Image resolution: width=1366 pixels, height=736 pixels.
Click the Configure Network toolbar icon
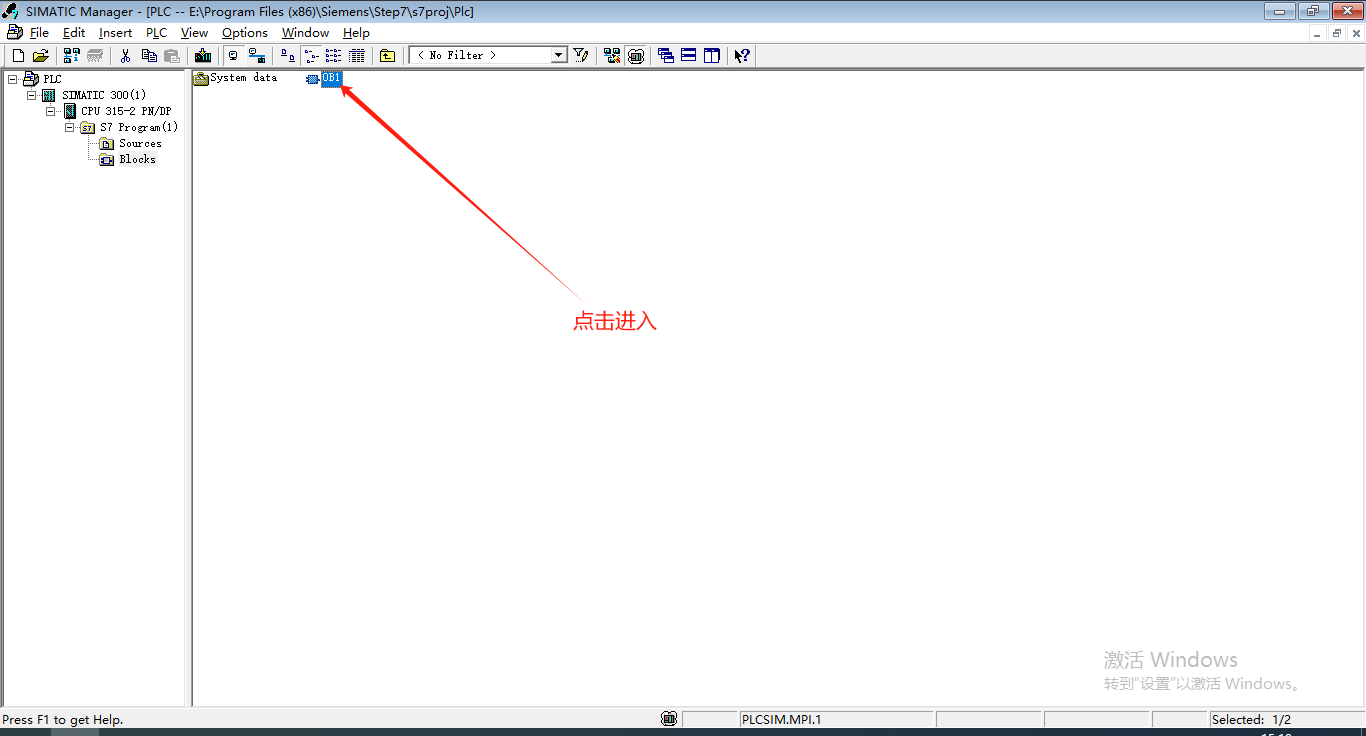pyautogui.click(x=612, y=56)
